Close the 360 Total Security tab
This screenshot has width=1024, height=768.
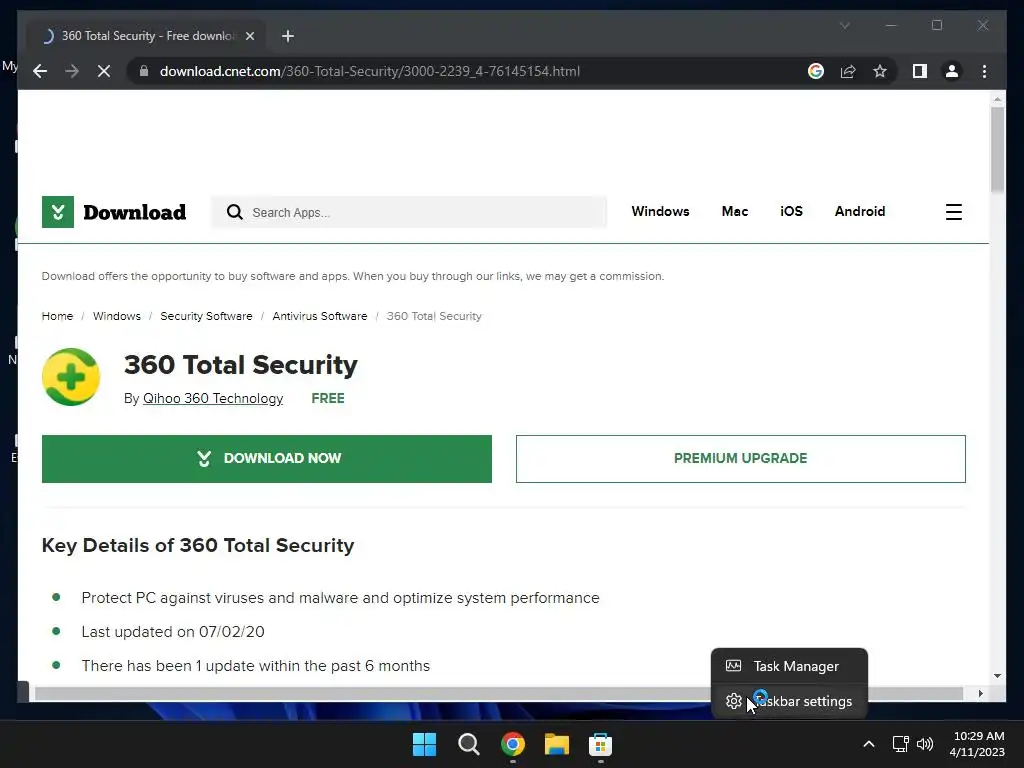[249, 36]
